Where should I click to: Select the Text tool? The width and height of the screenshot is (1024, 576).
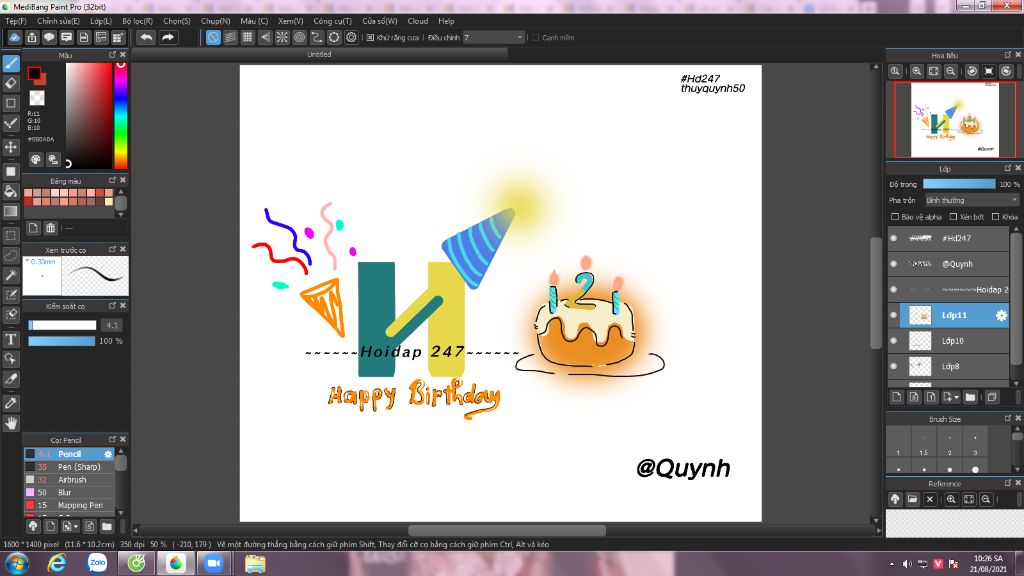11,339
